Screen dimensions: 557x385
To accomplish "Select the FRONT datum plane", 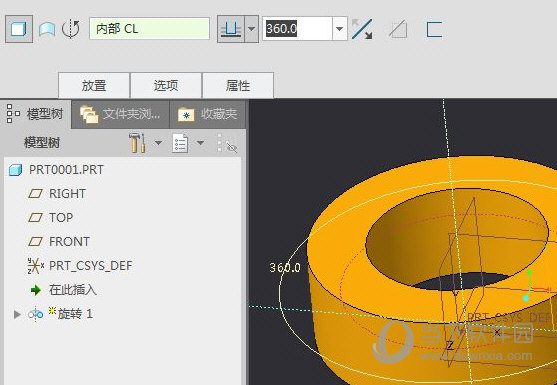I will pos(69,242).
